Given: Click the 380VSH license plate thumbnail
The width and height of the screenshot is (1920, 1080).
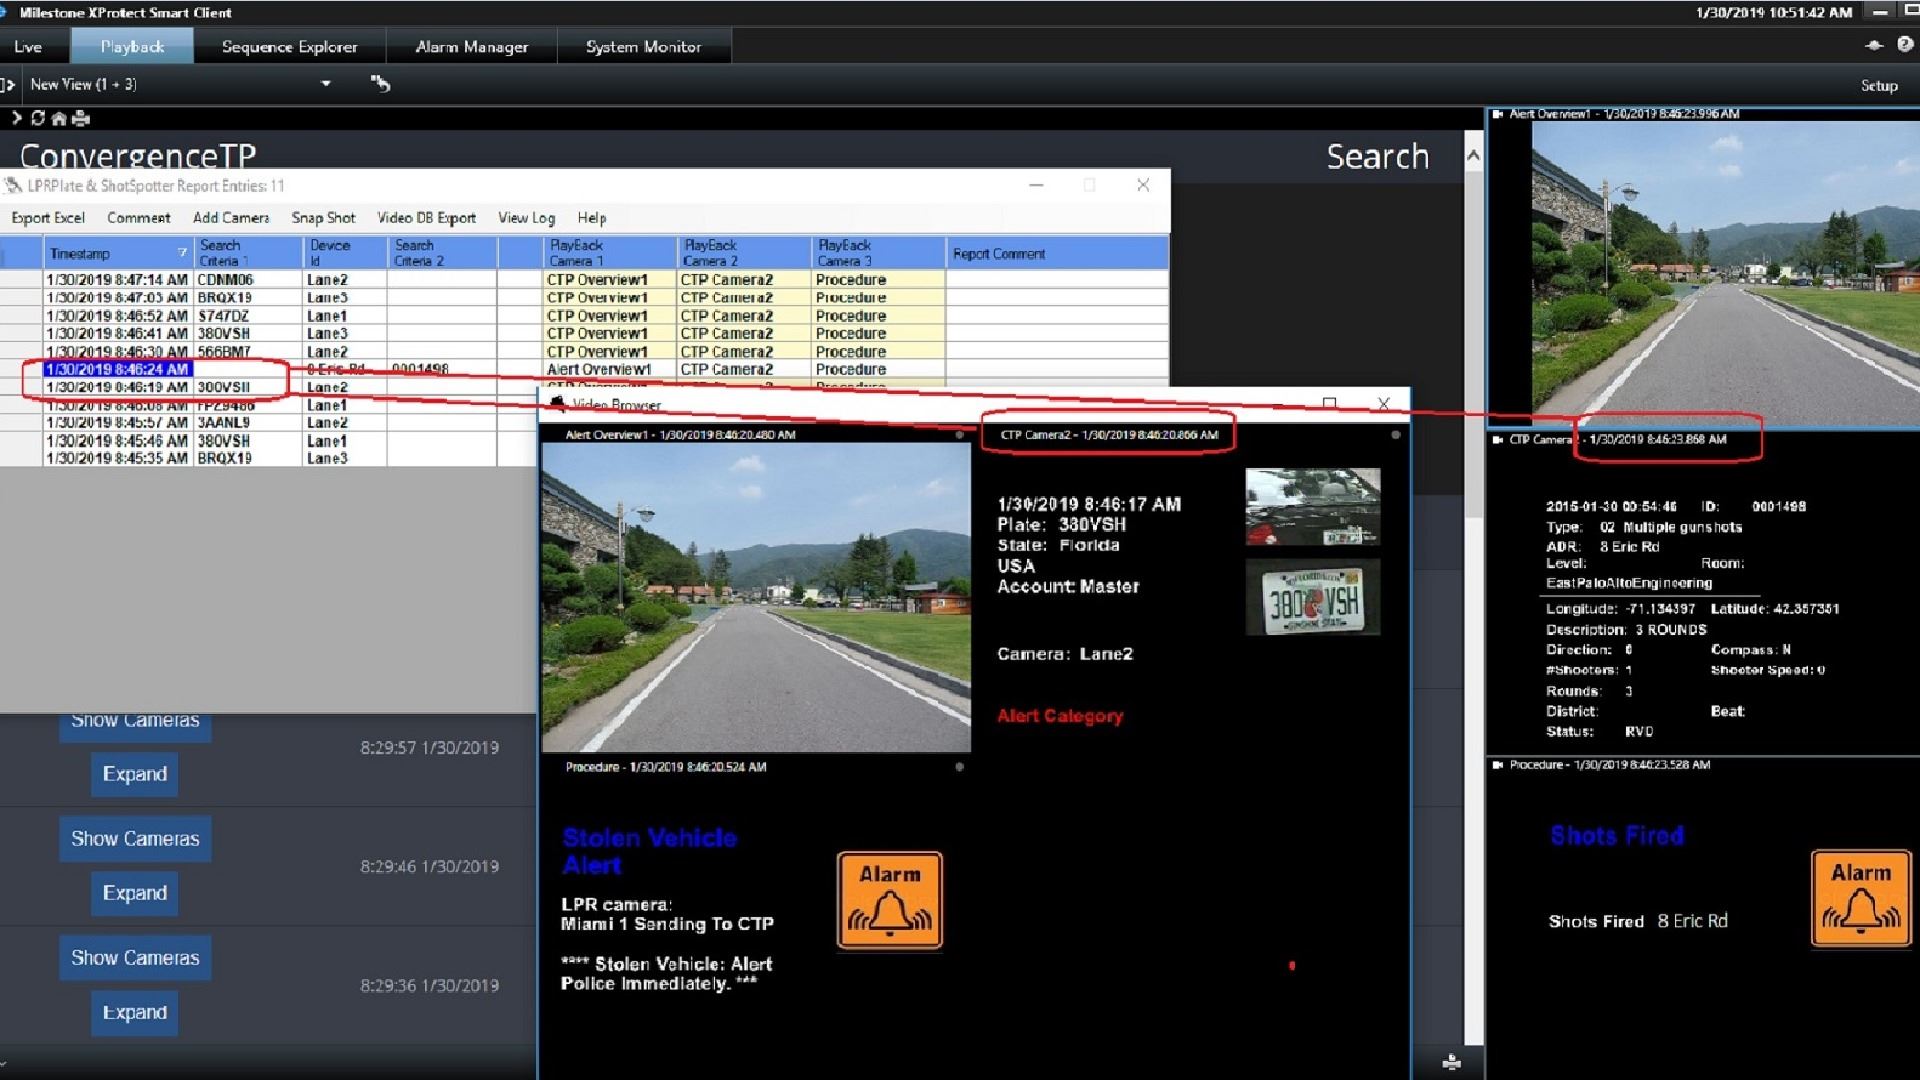Looking at the screenshot, I should (1312, 597).
